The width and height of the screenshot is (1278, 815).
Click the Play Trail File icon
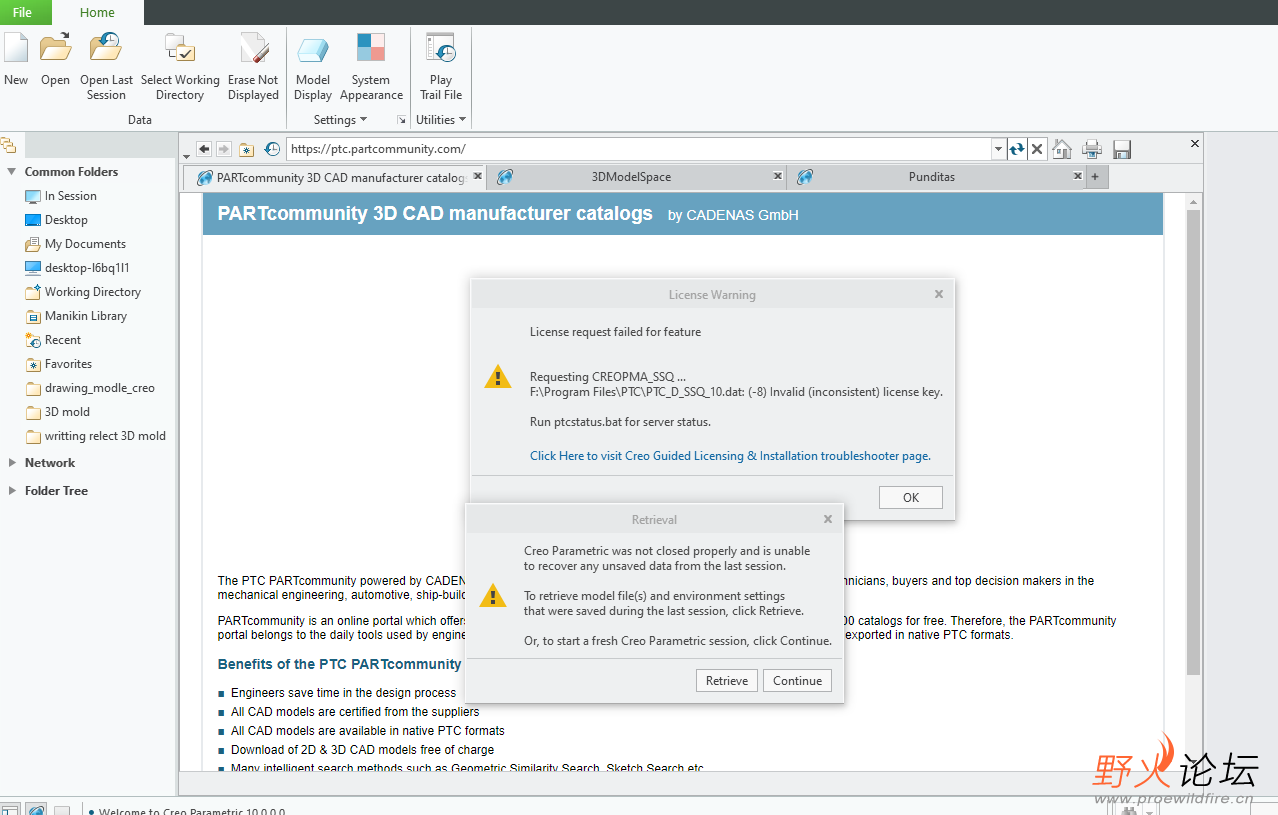pos(441,48)
